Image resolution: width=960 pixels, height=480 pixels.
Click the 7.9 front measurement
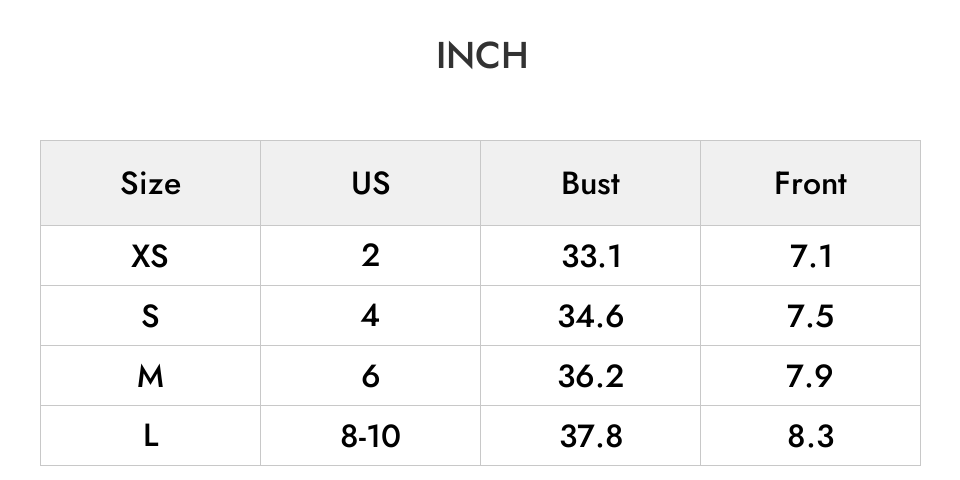tap(810, 375)
